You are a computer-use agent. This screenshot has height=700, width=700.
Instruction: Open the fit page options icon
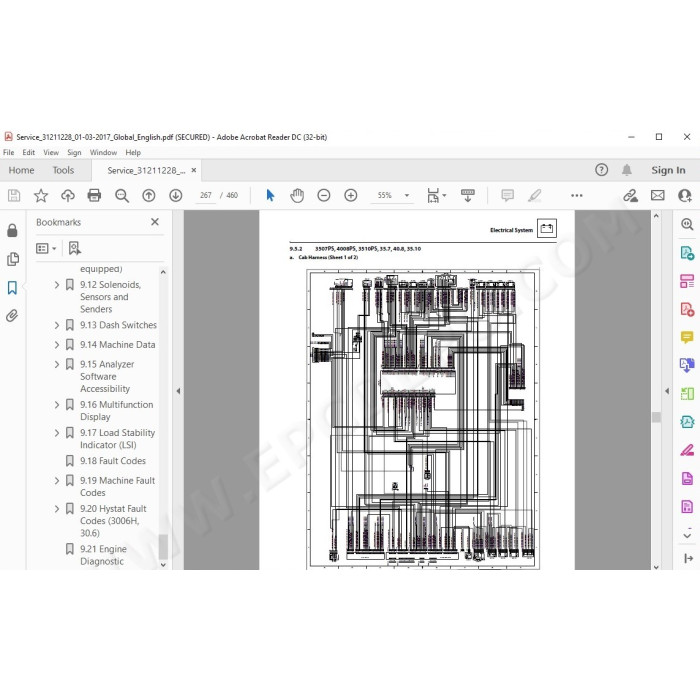[x=436, y=196]
